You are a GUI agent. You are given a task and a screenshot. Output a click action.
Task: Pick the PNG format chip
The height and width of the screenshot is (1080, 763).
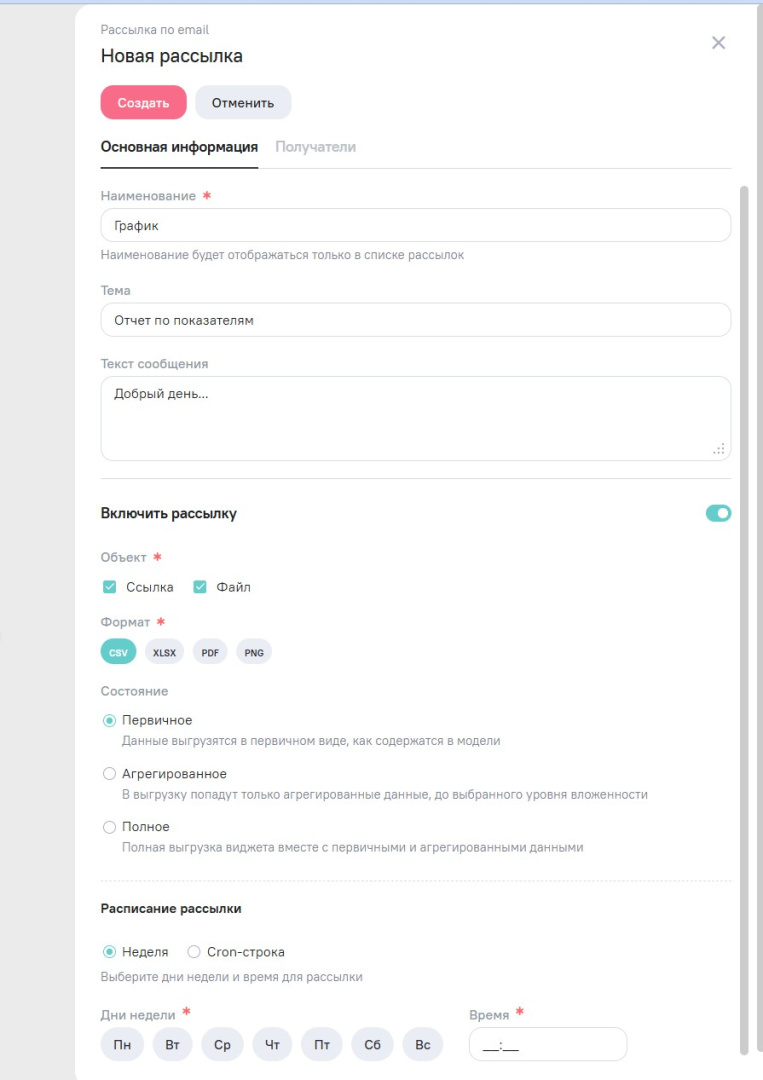(x=254, y=653)
